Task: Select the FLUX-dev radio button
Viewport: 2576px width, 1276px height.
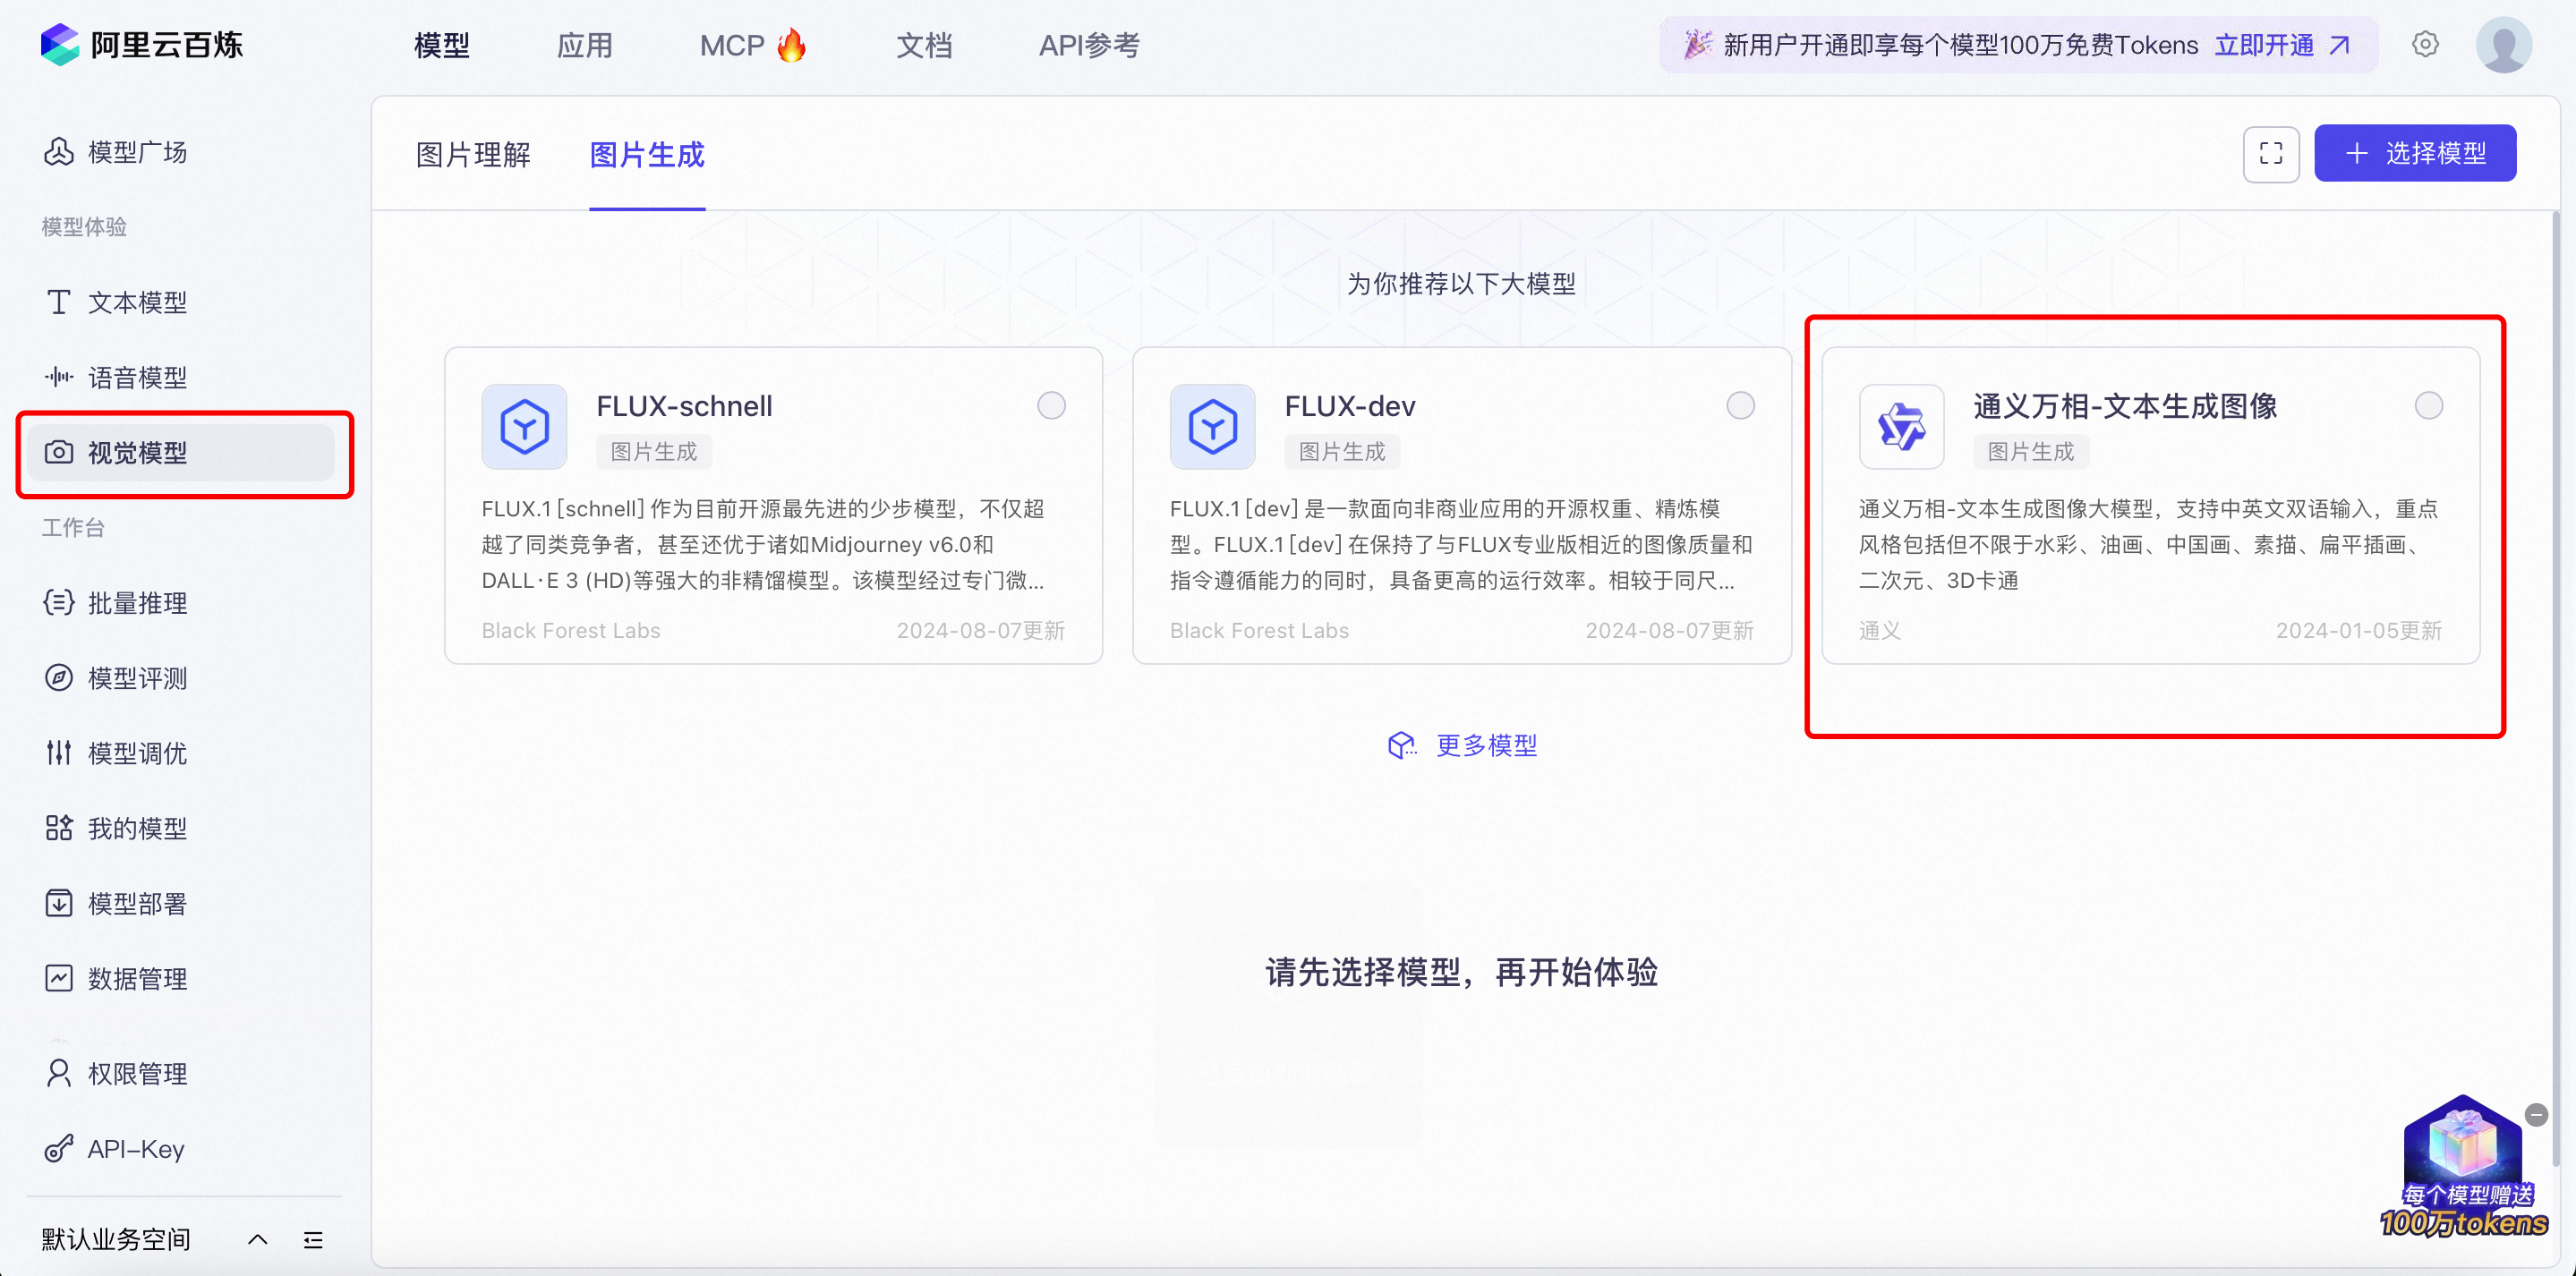Action: 1740,406
